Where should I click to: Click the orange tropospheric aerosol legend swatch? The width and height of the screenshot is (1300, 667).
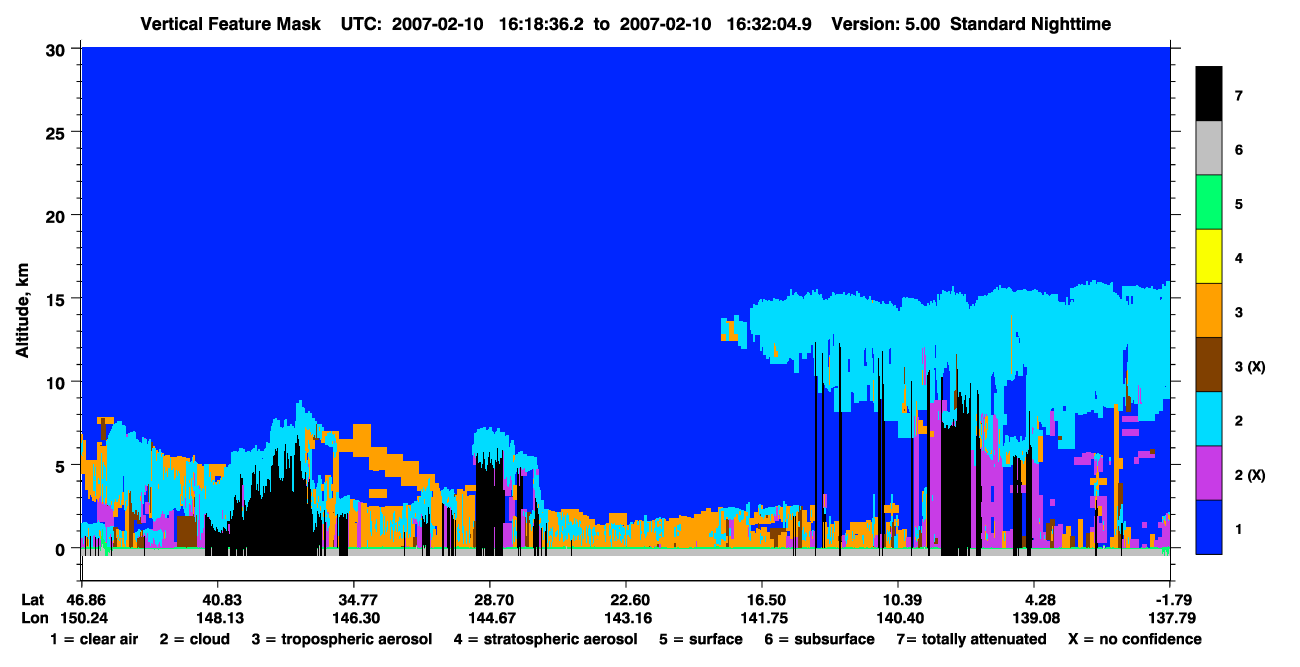point(1209,310)
